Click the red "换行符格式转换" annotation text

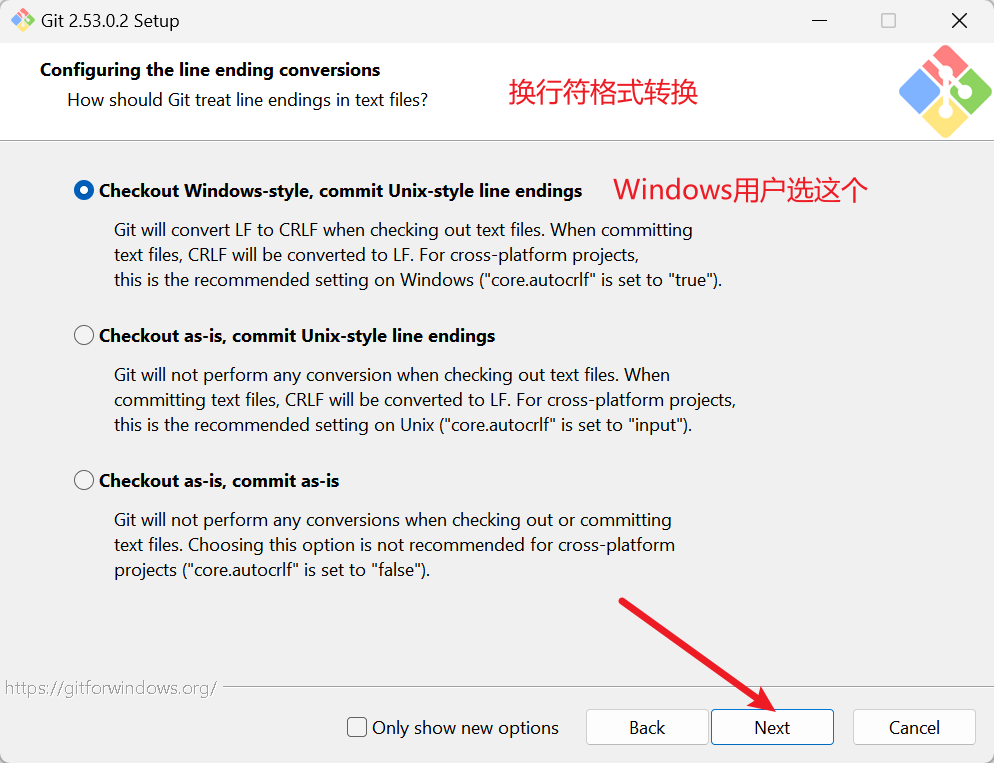[603, 92]
